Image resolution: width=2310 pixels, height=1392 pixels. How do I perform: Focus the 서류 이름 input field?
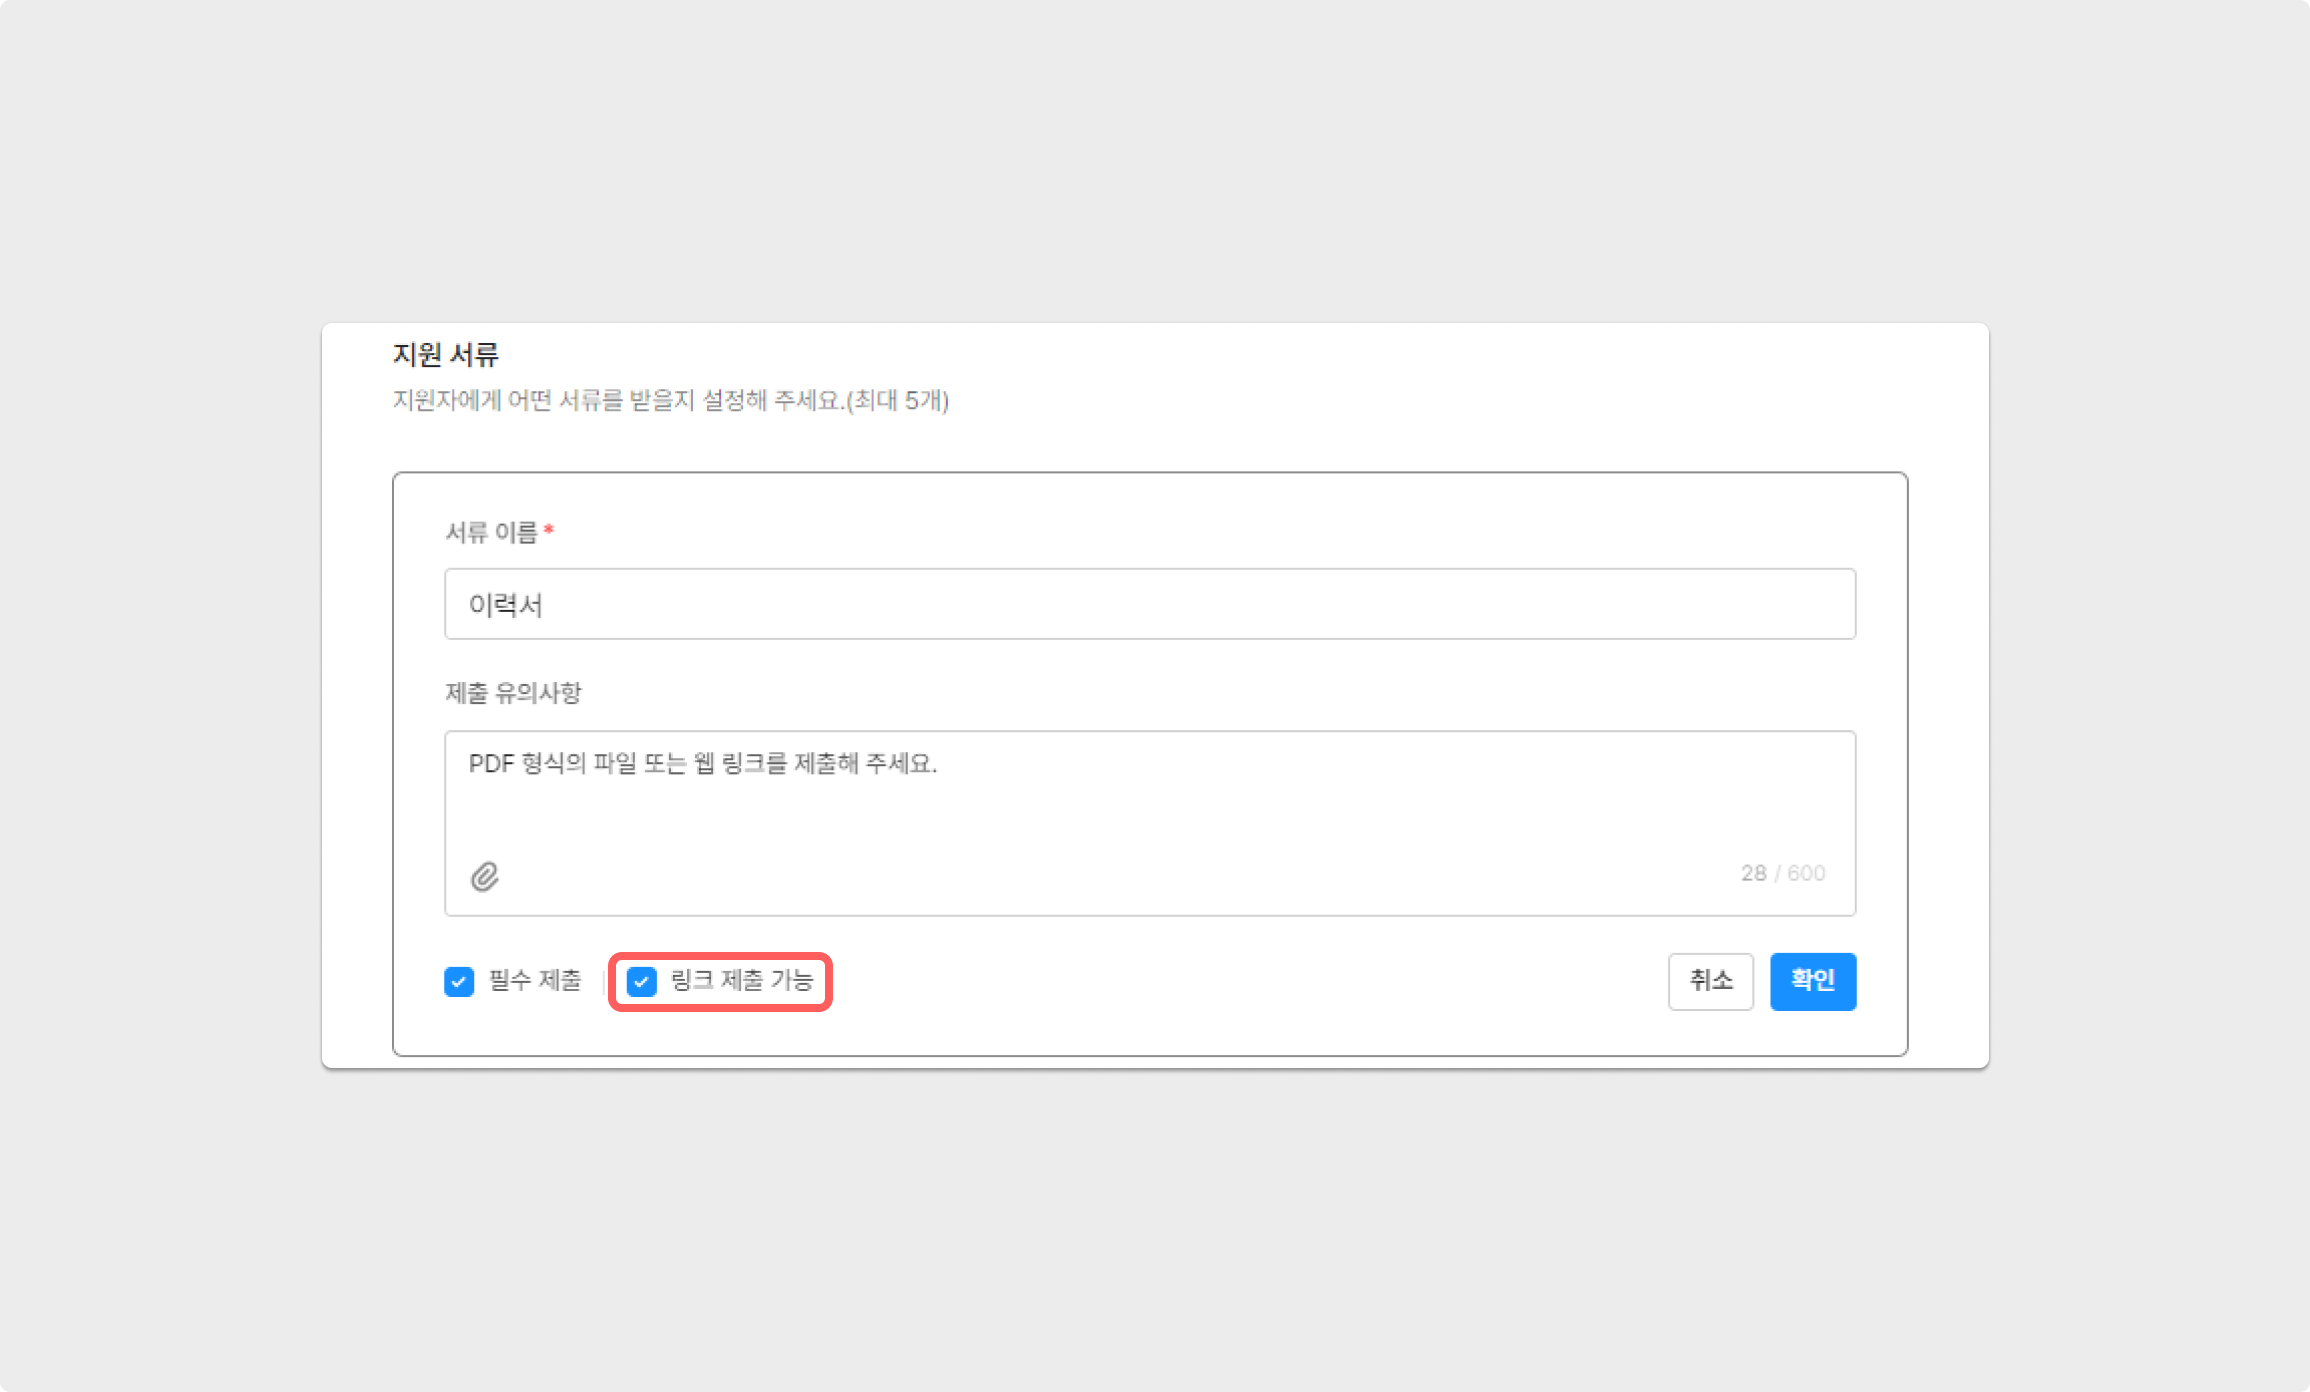click(x=1149, y=604)
